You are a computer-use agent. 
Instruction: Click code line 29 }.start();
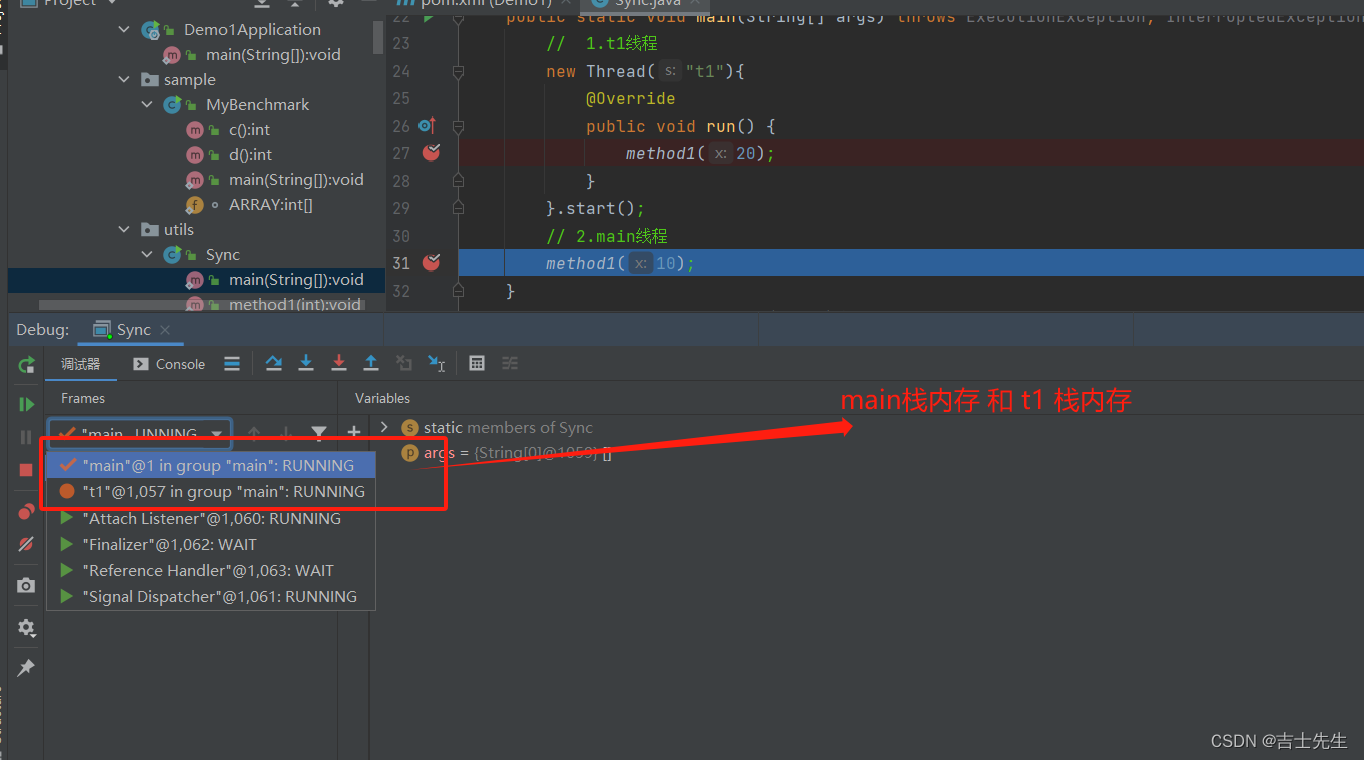(595, 209)
